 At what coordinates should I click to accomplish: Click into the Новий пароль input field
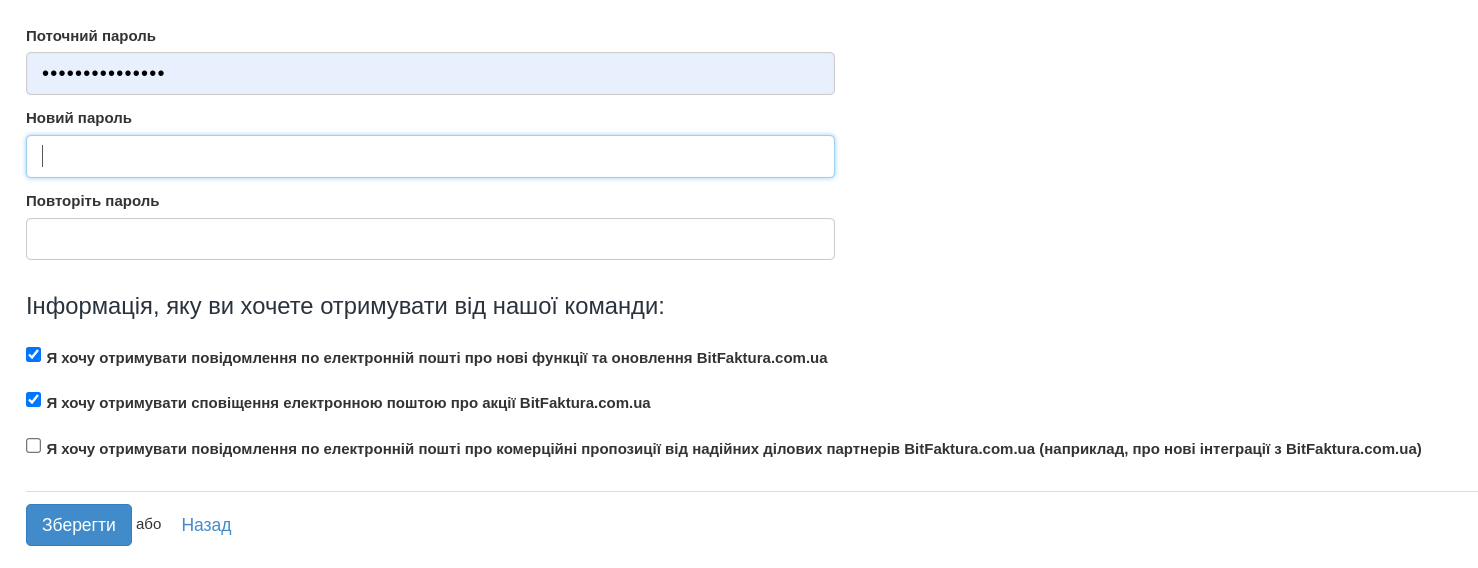coord(430,157)
